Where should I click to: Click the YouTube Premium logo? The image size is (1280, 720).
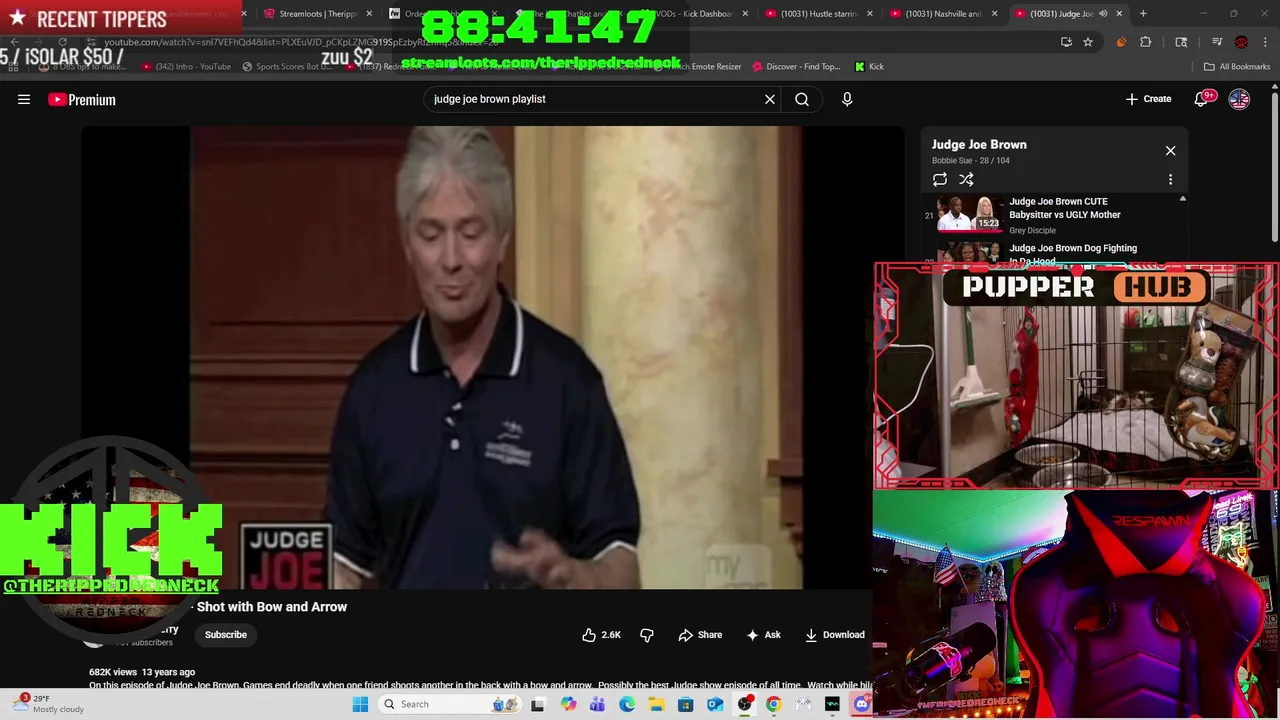[x=82, y=99]
